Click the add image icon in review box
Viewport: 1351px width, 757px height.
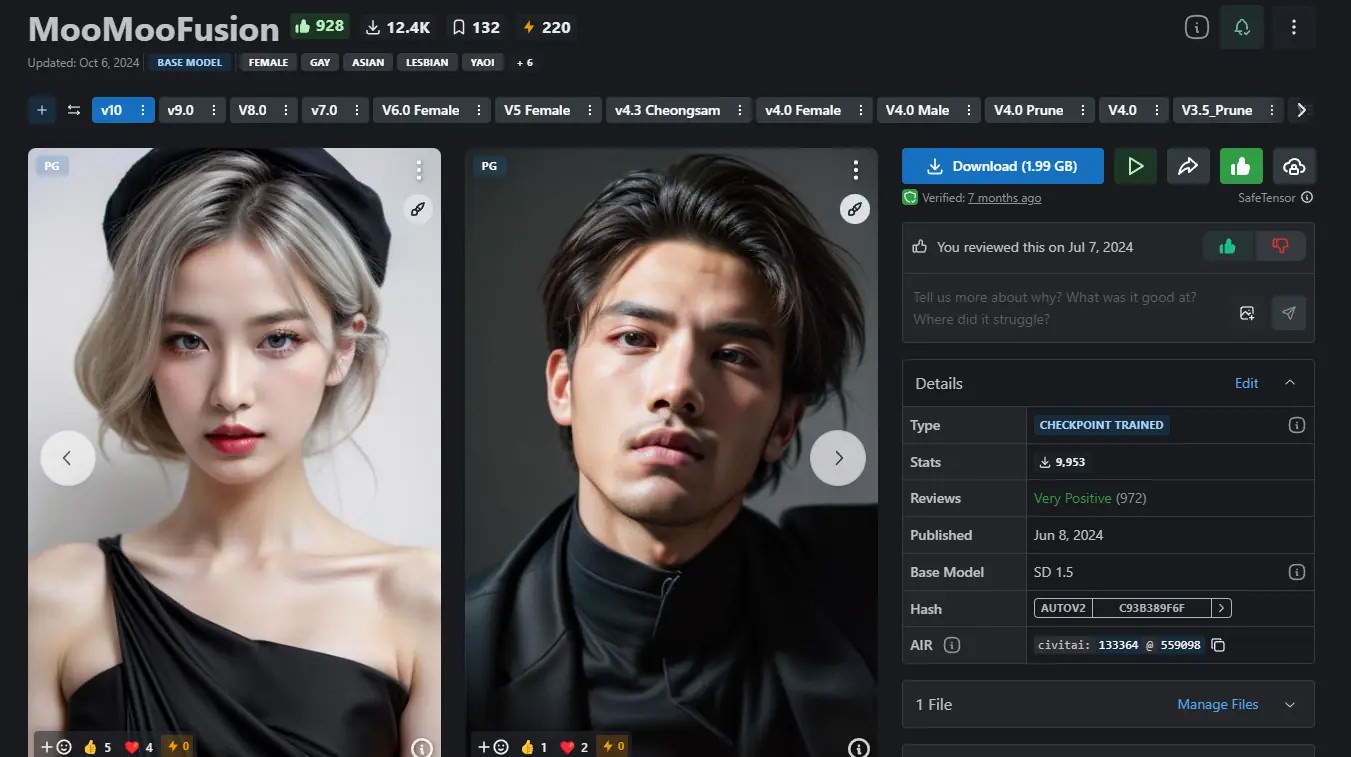click(x=1247, y=313)
